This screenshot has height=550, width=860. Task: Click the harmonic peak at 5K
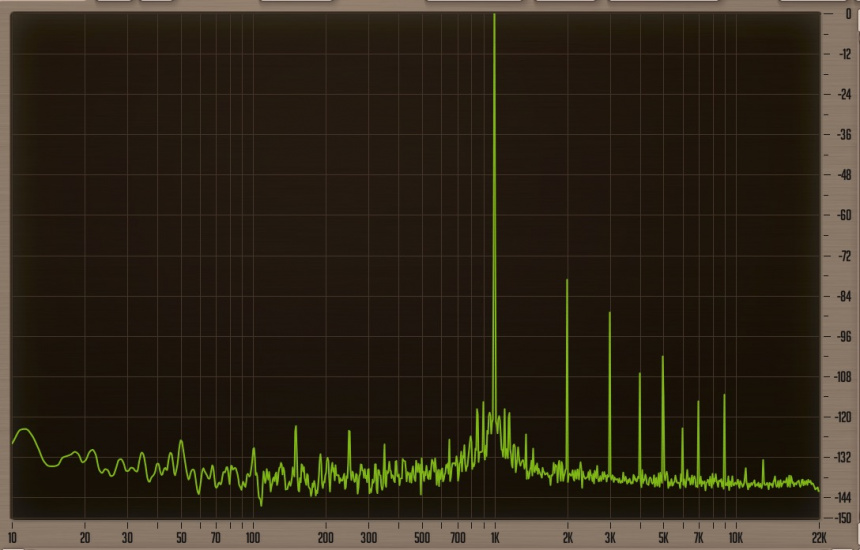[x=663, y=417]
